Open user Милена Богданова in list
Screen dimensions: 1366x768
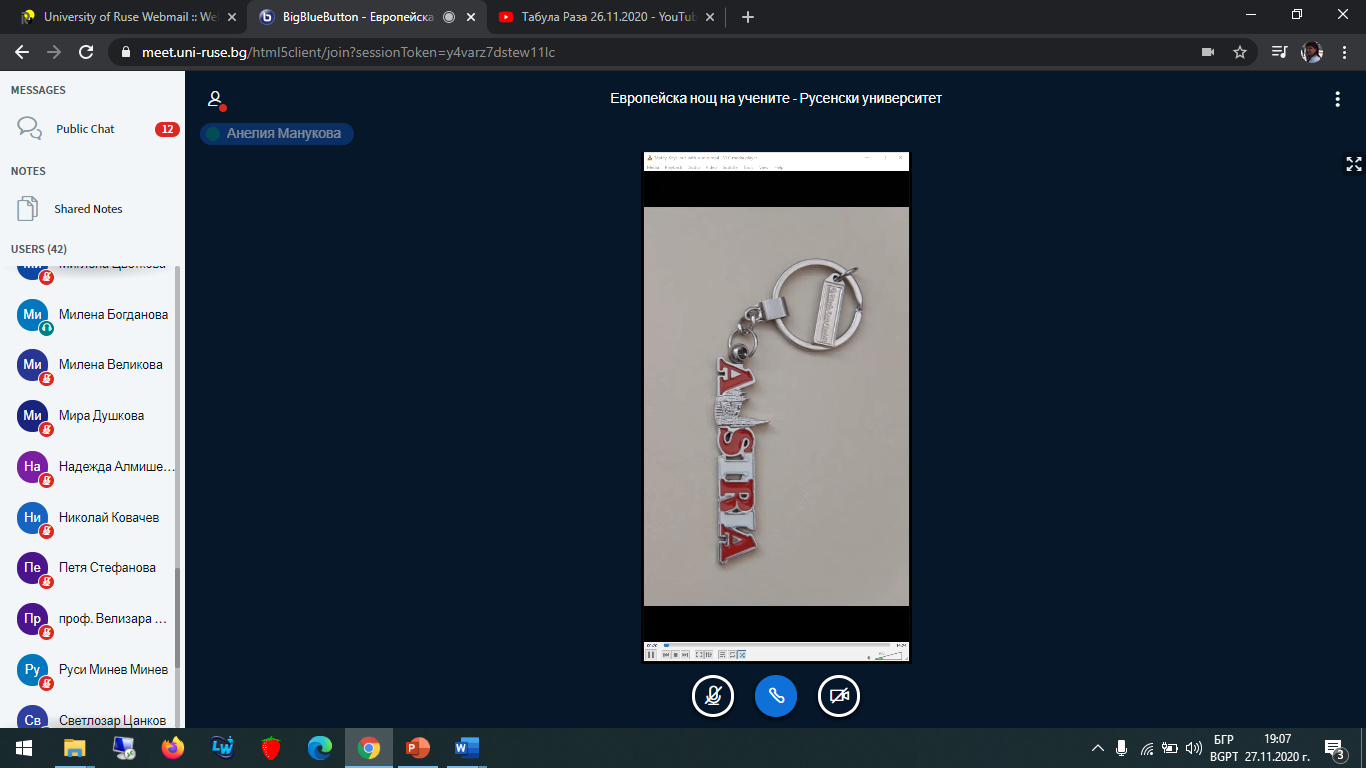[113, 314]
